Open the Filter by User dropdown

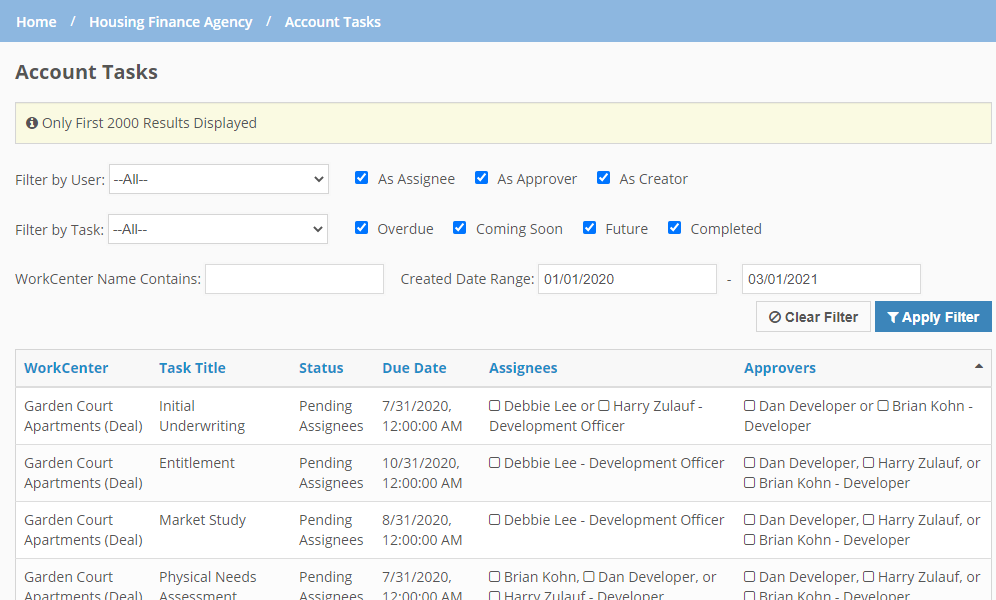tap(218, 179)
